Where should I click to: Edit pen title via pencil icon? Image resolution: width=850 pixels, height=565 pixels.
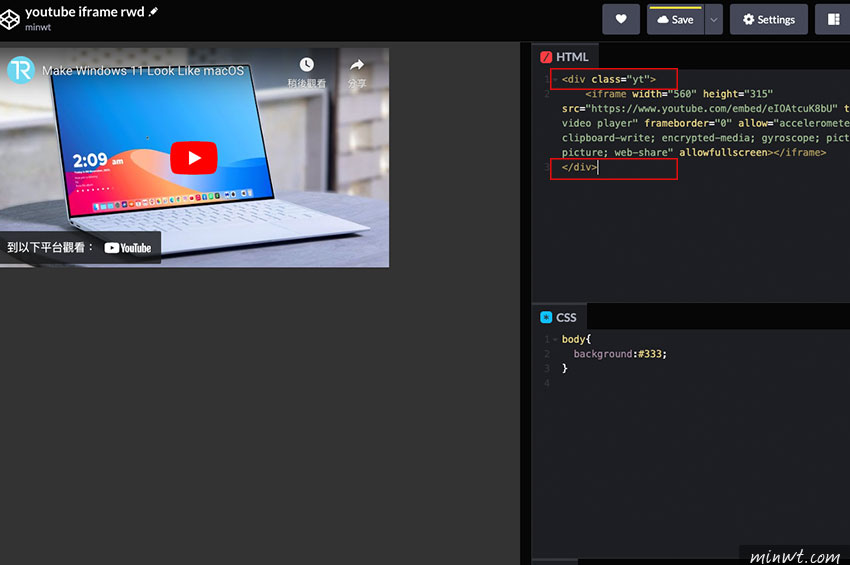[x=153, y=11]
